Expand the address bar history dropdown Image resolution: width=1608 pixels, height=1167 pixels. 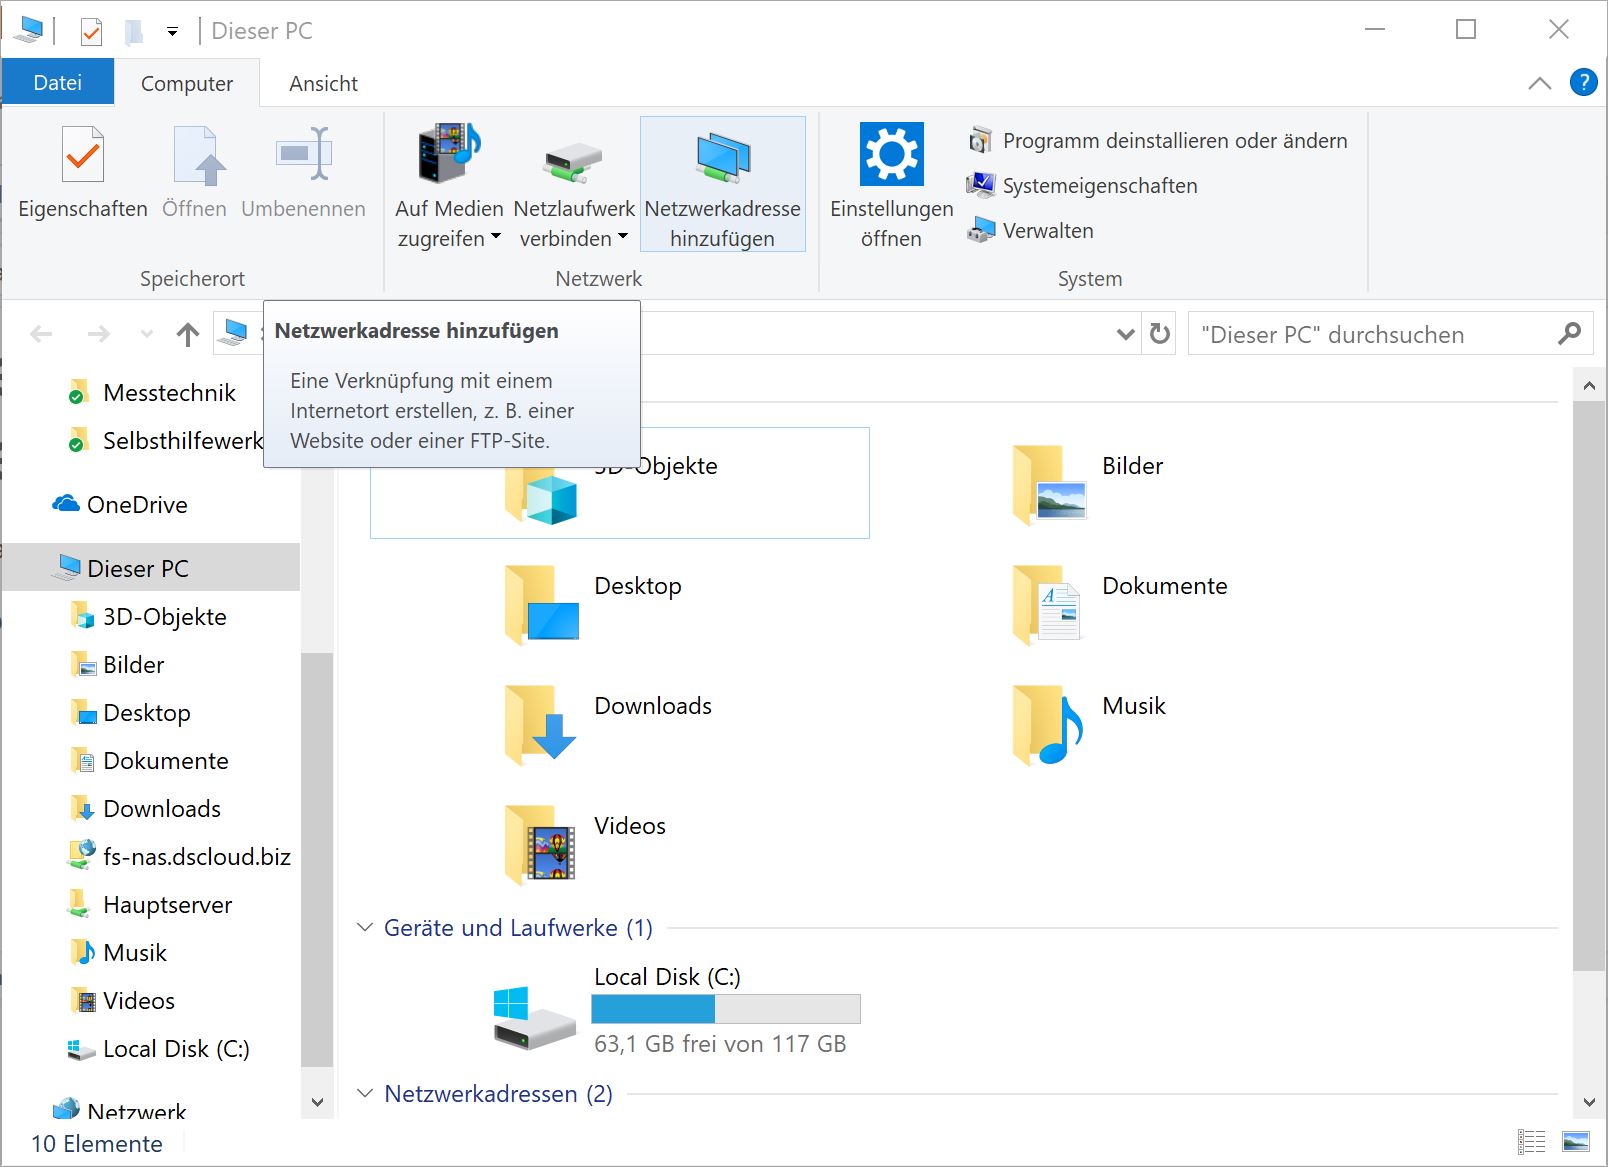[1125, 334]
